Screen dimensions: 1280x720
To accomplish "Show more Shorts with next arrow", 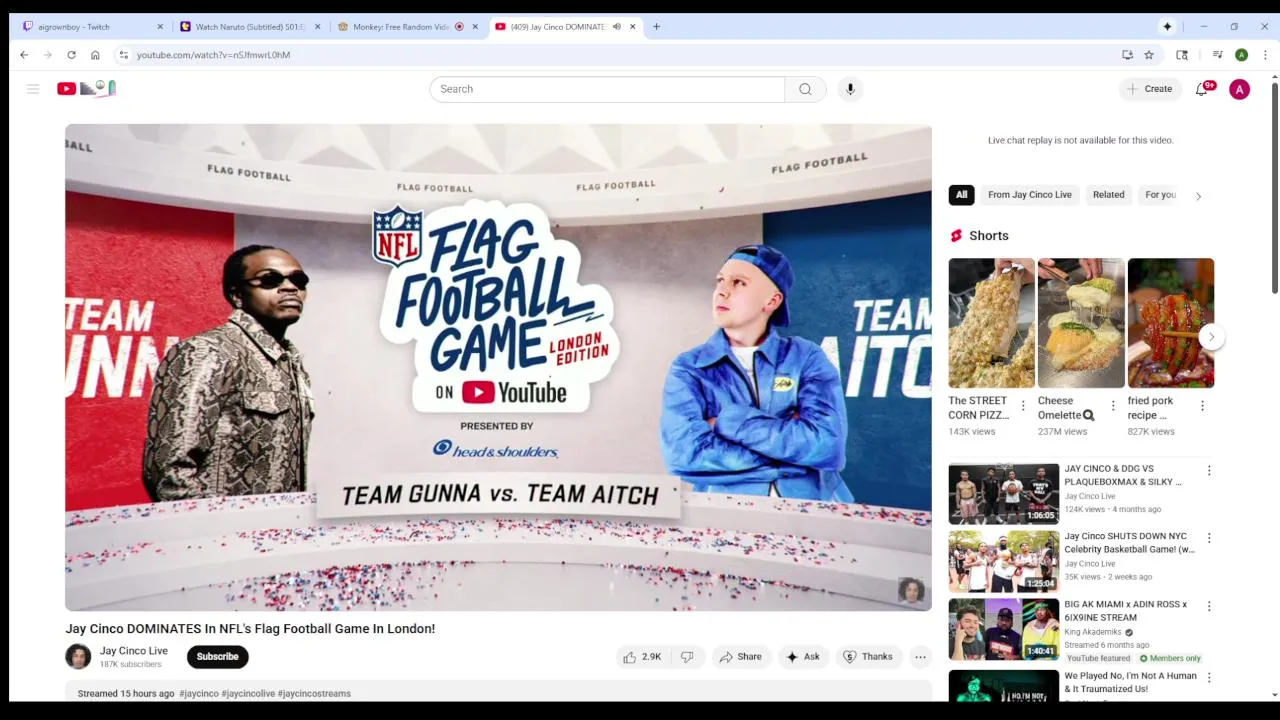I will (x=1211, y=337).
